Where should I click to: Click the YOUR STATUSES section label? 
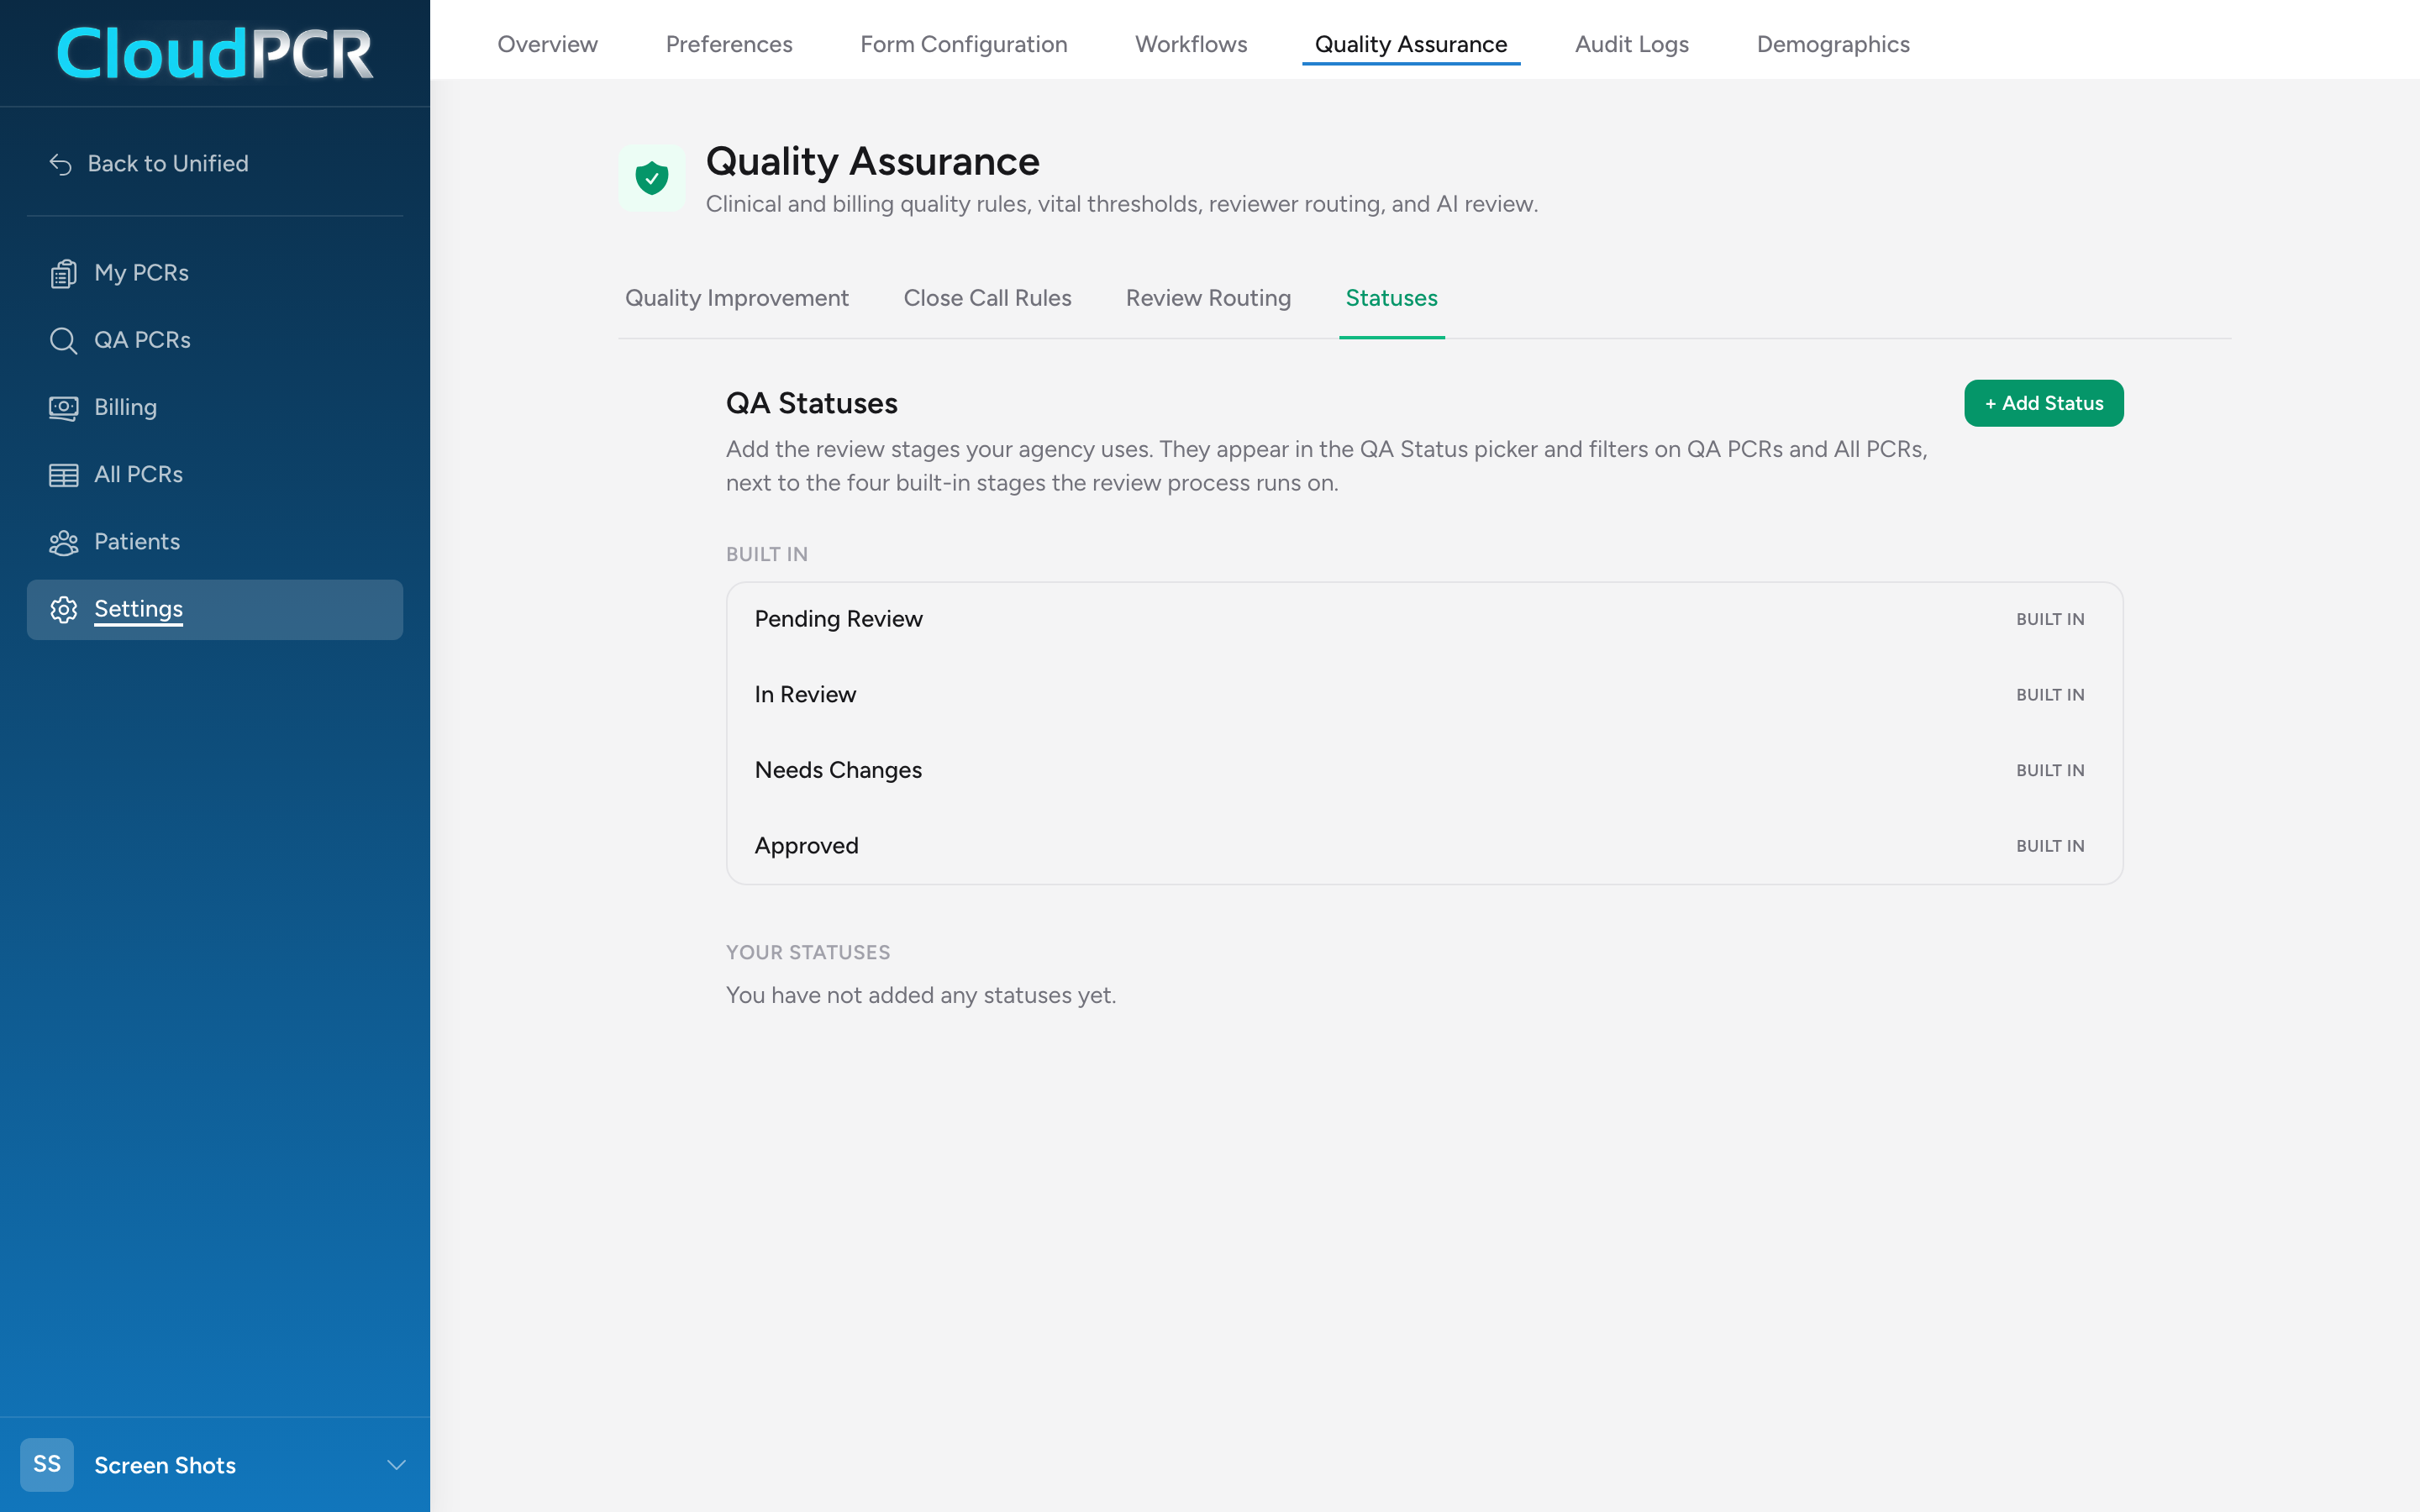pos(808,953)
